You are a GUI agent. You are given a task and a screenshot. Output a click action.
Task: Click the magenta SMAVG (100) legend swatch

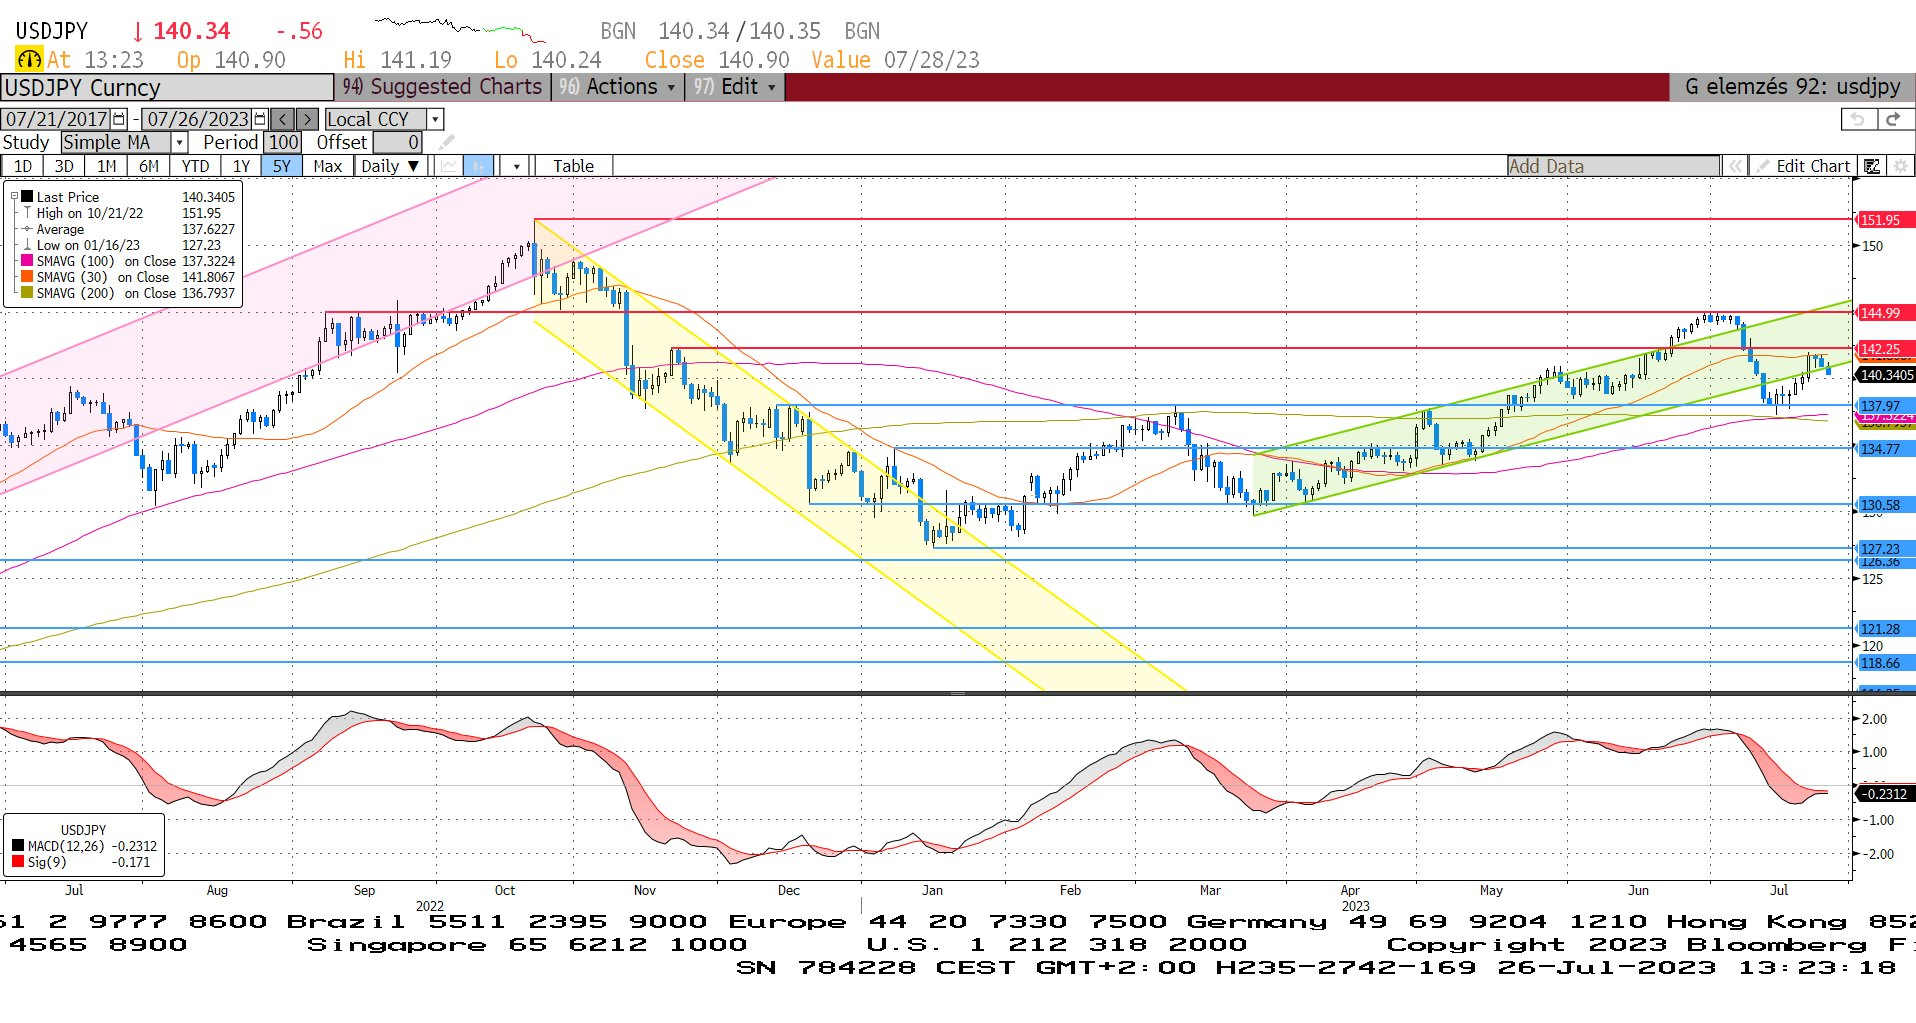click(27, 261)
